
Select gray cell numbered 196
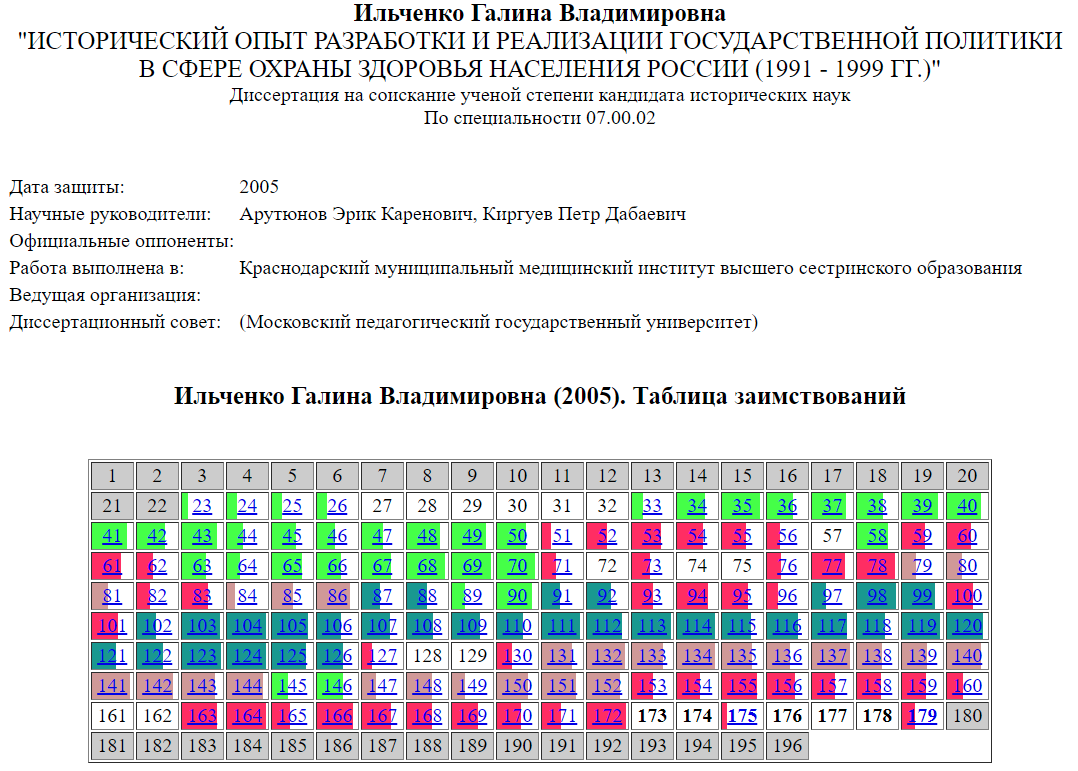[x=787, y=746]
